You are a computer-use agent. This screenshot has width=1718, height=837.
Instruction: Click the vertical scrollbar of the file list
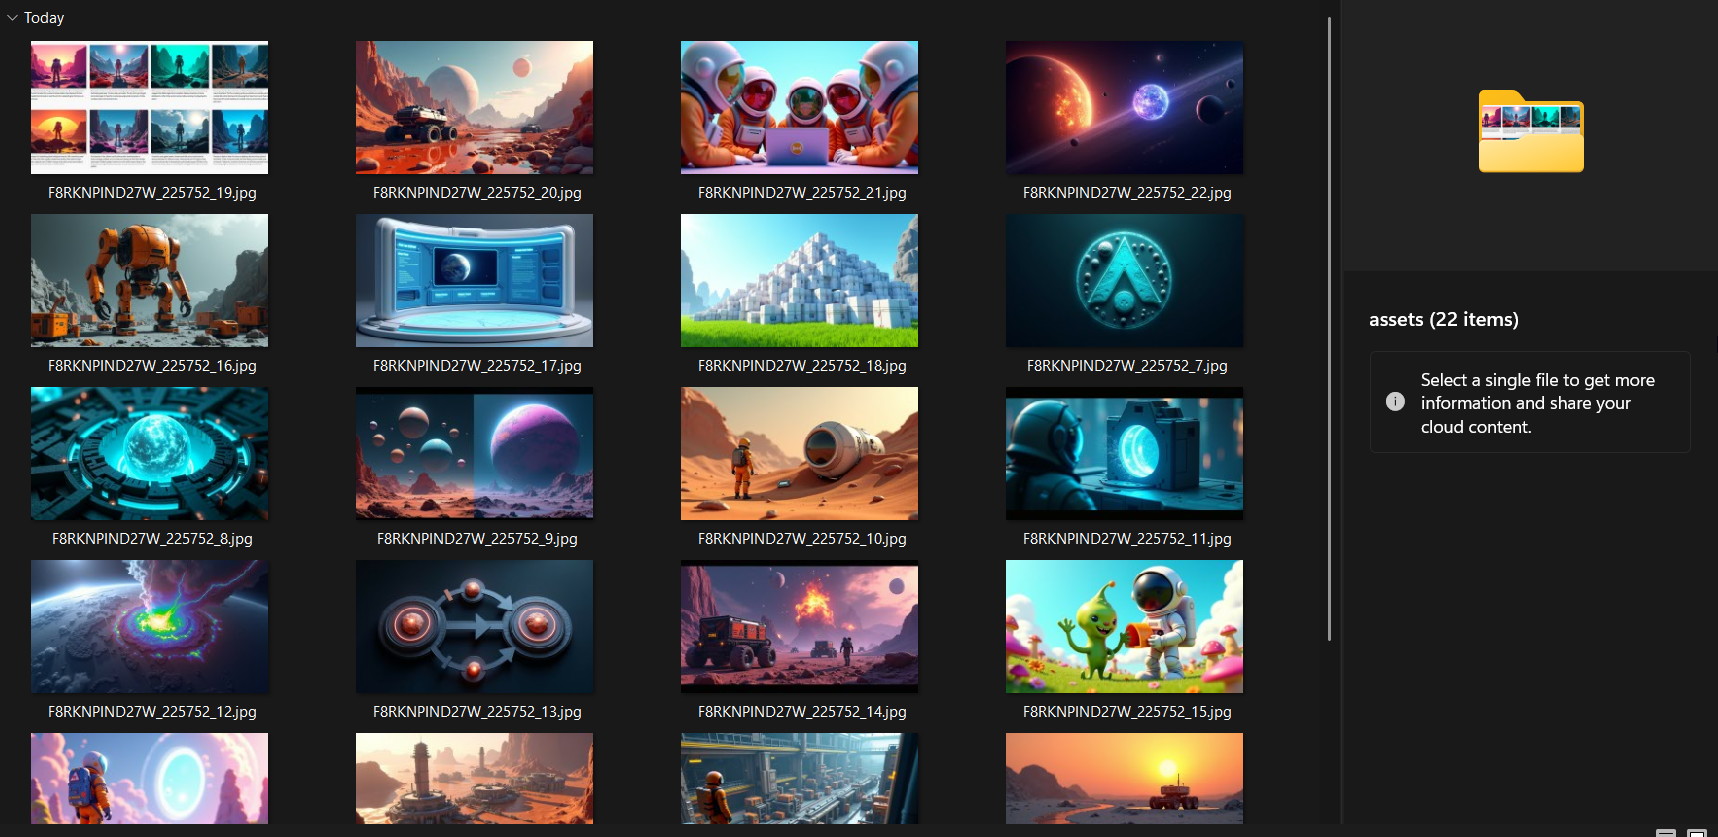click(1329, 328)
